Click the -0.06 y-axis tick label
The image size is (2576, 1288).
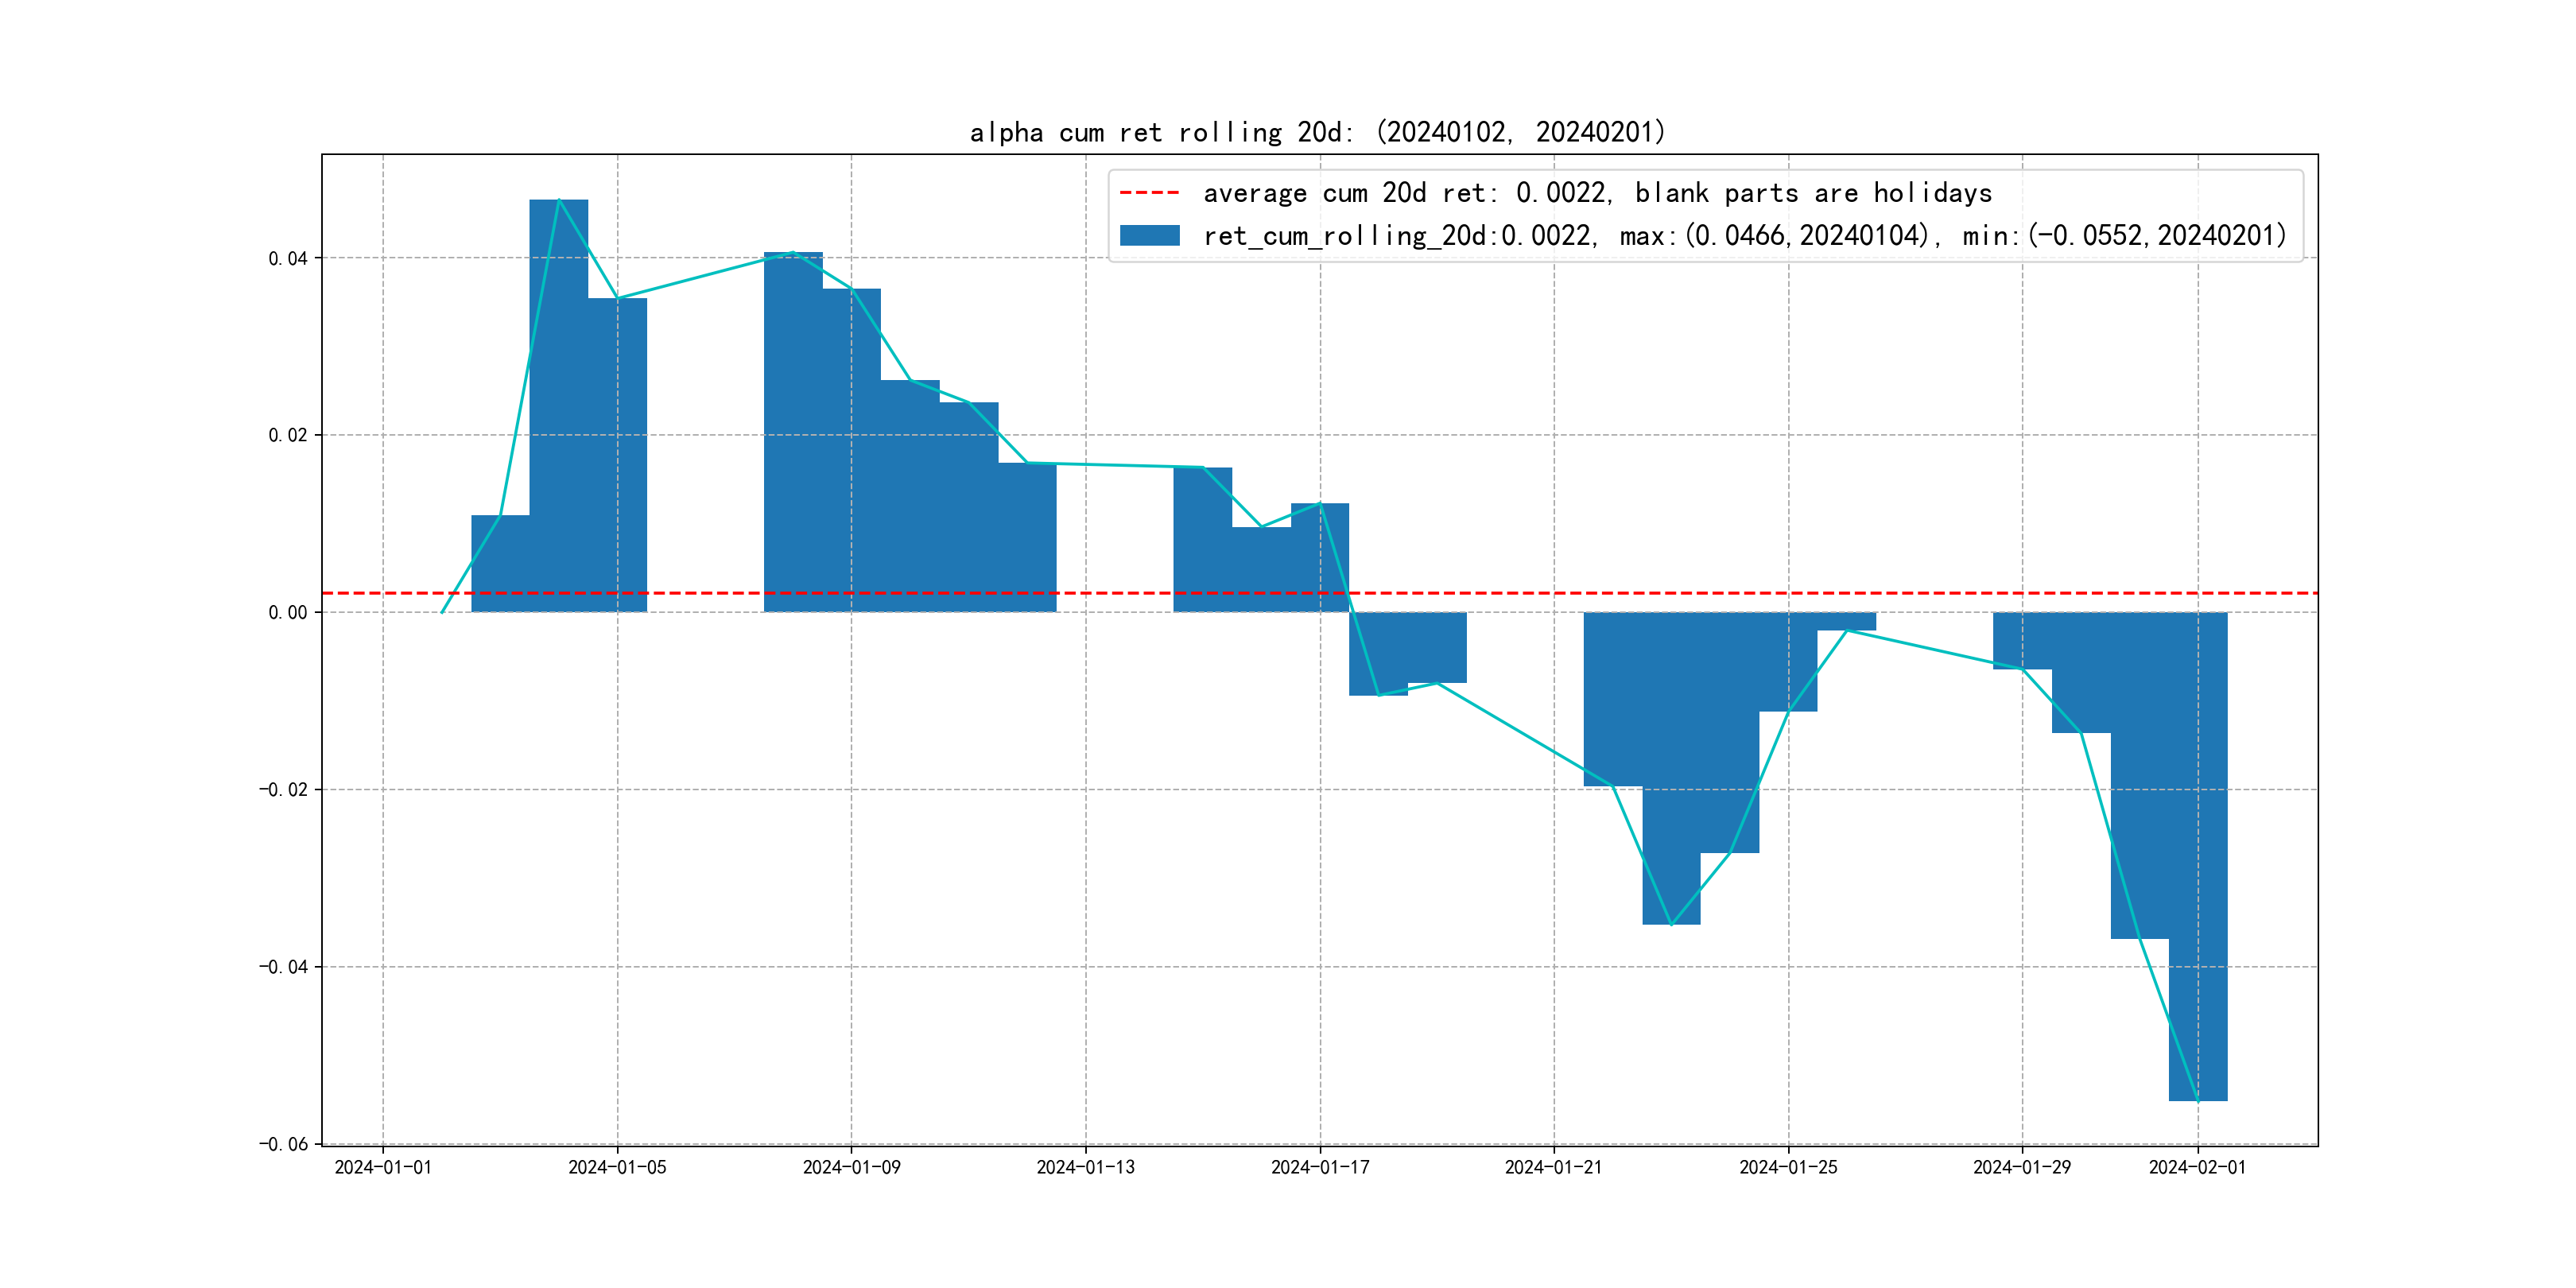(284, 1144)
